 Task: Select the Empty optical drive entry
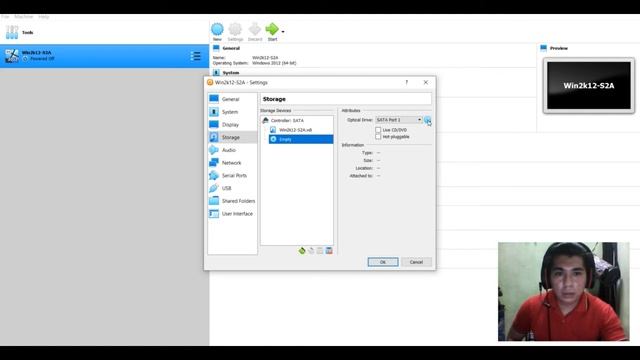click(301, 139)
